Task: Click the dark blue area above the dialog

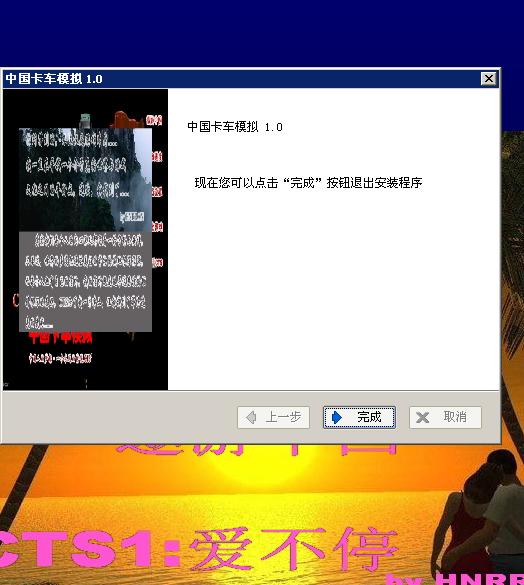Action: tap(261, 34)
